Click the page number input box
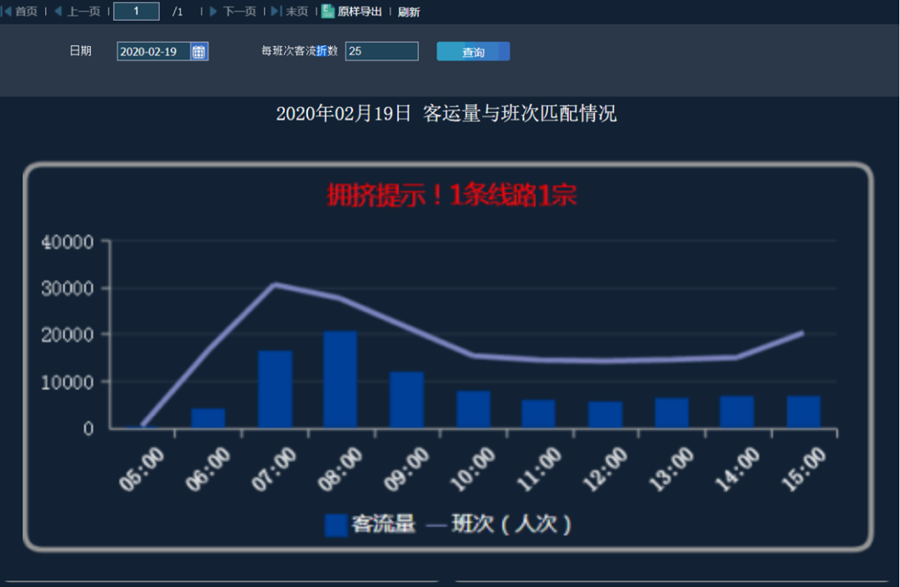This screenshot has width=900, height=587. pyautogui.click(x=136, y=12)
